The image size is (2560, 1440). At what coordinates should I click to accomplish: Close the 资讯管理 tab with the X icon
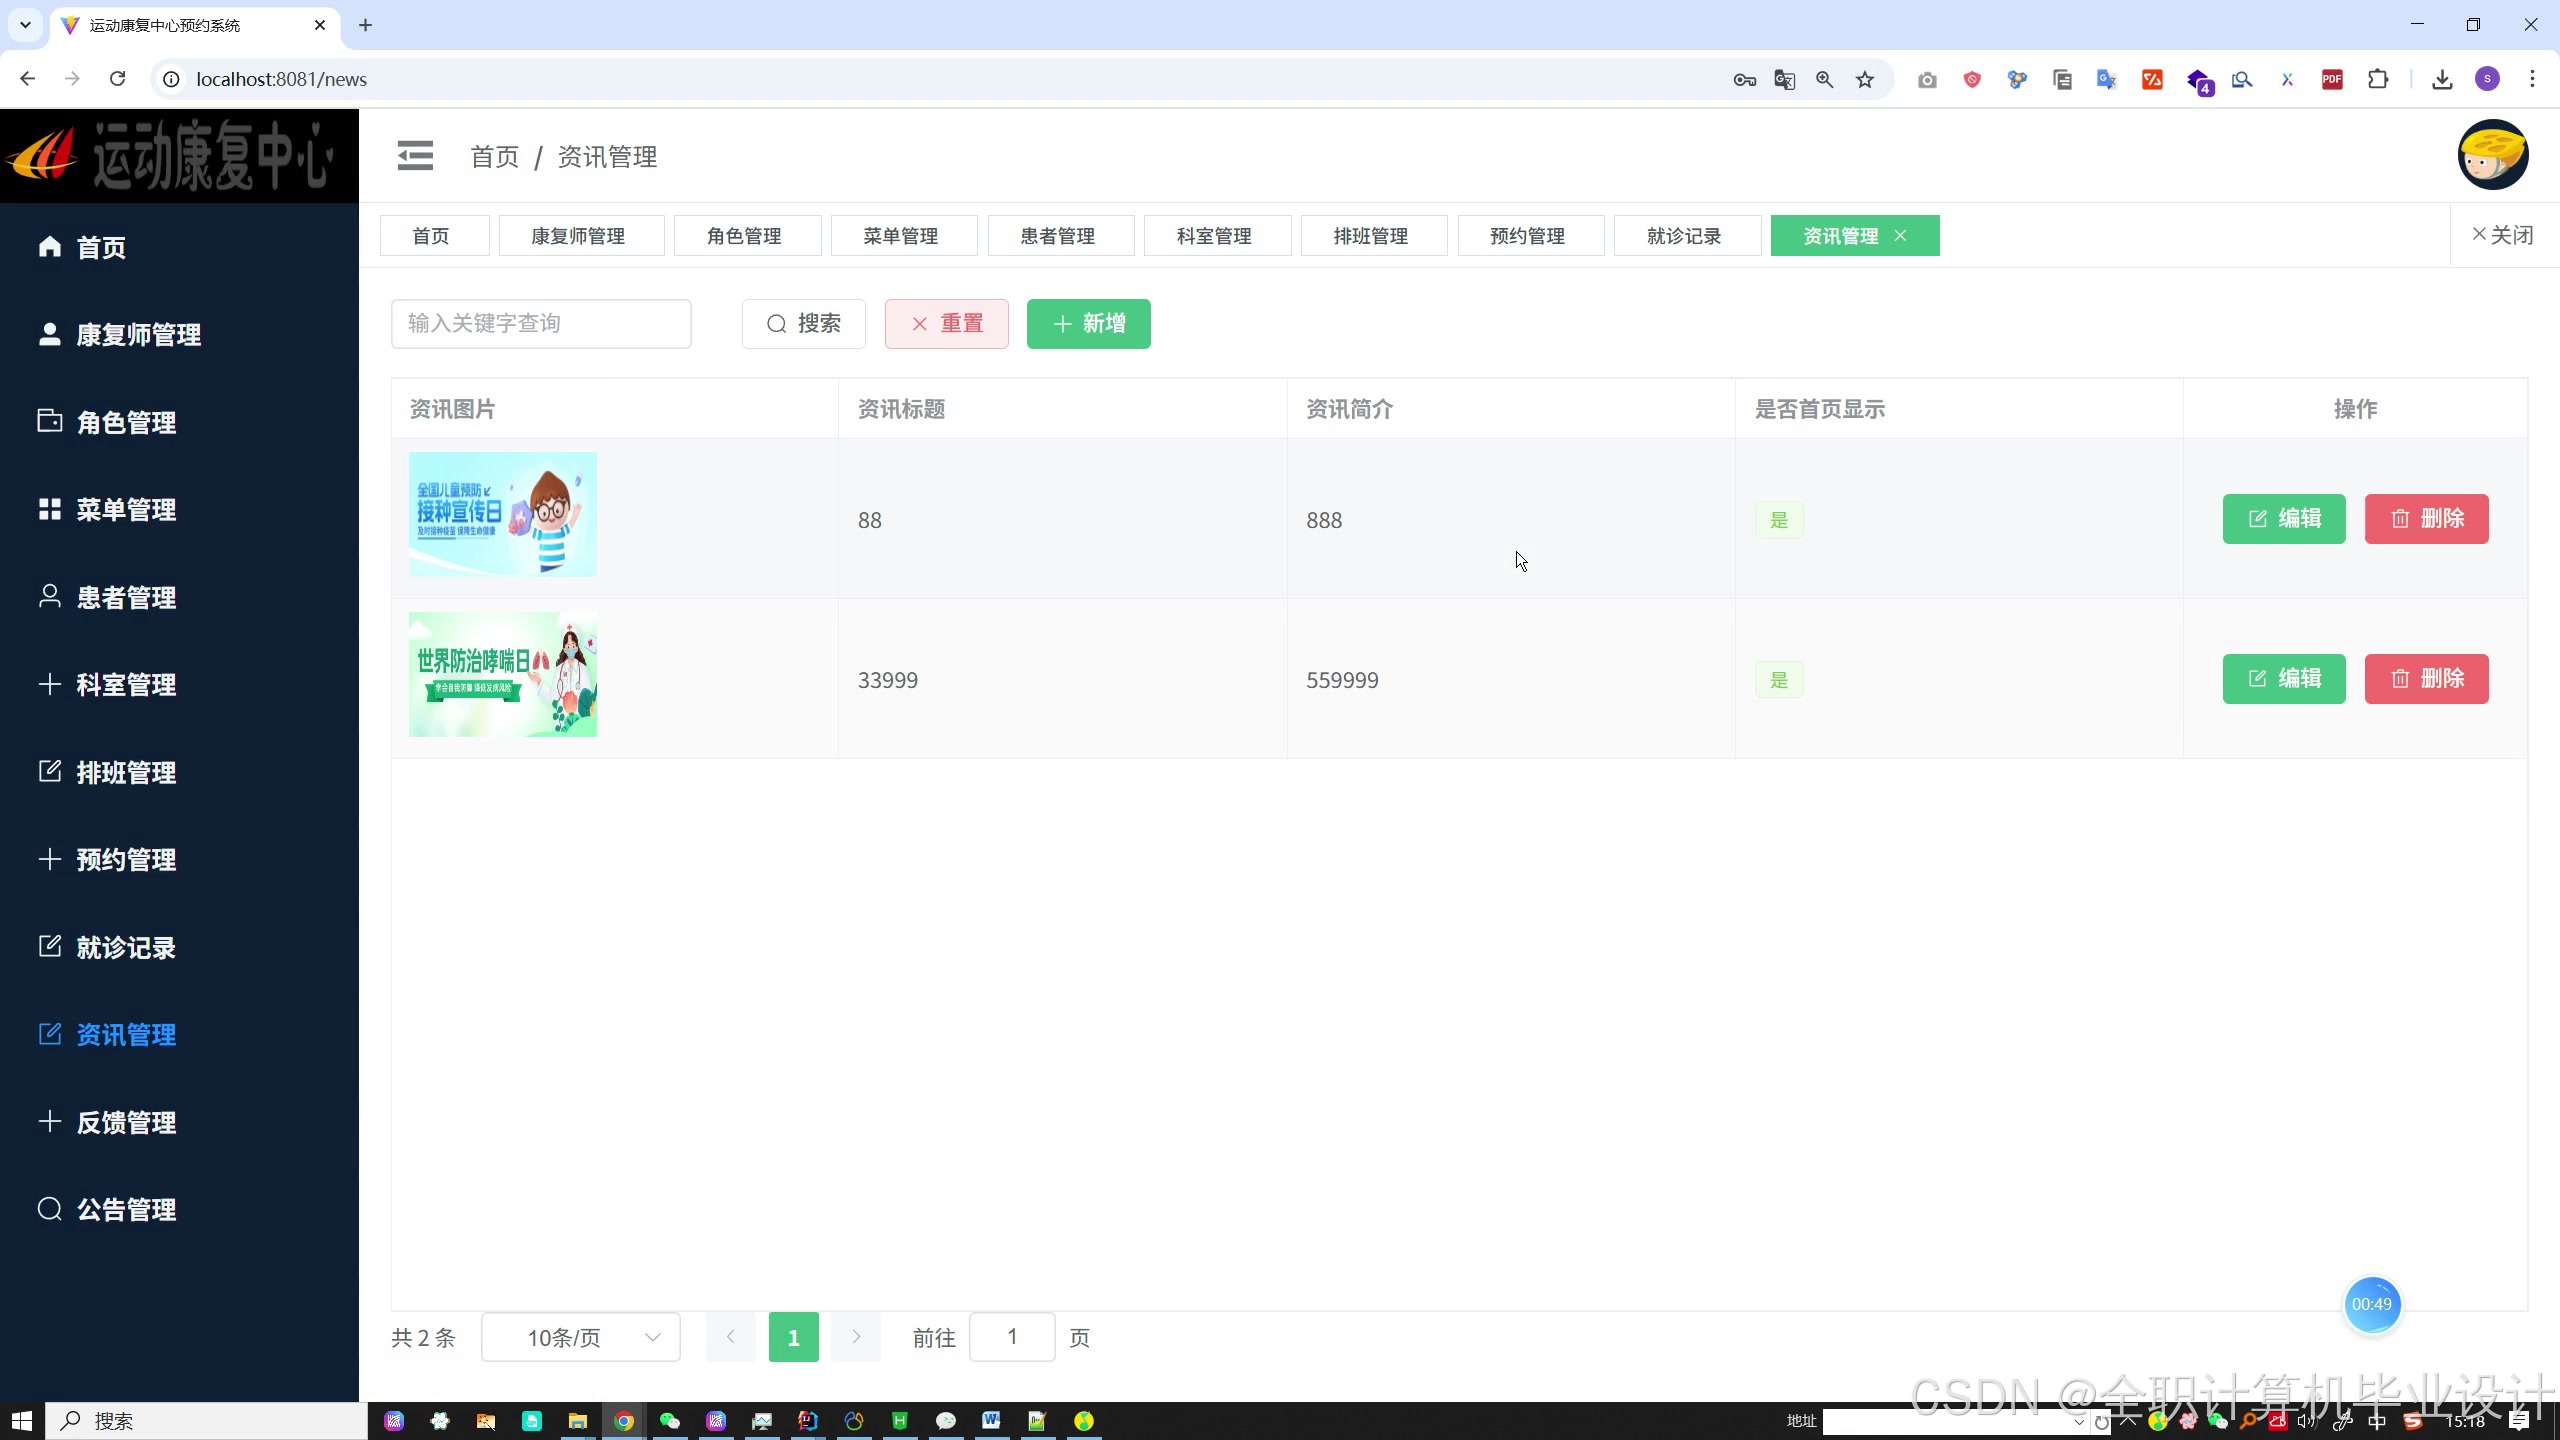1900,236
